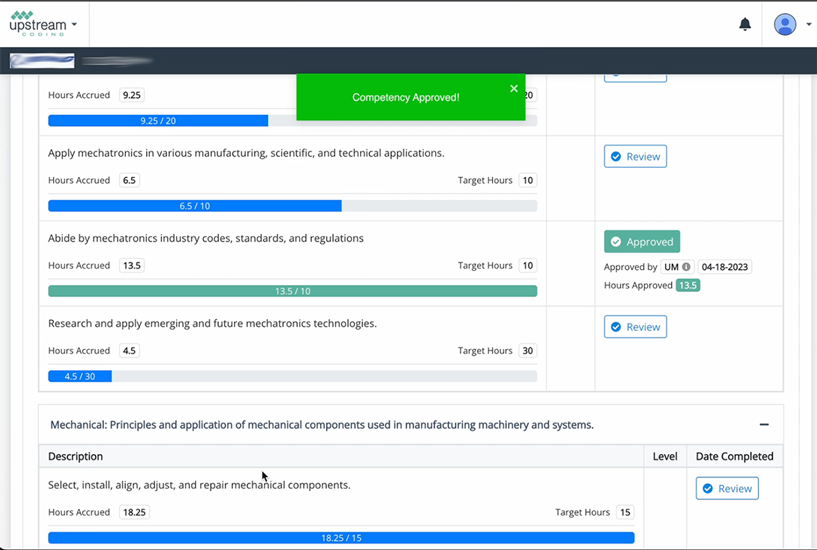Click the checkmark icon in the Review button for emerging technologies
This screenshot has width=817, height=550.
pyautogui.click(x=616, y=327)
